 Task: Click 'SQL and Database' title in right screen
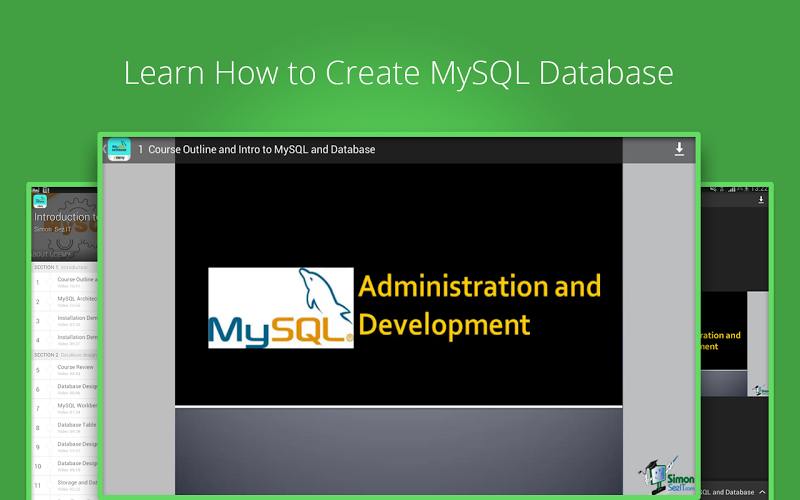pyautogui.click(x=728, y=492)
